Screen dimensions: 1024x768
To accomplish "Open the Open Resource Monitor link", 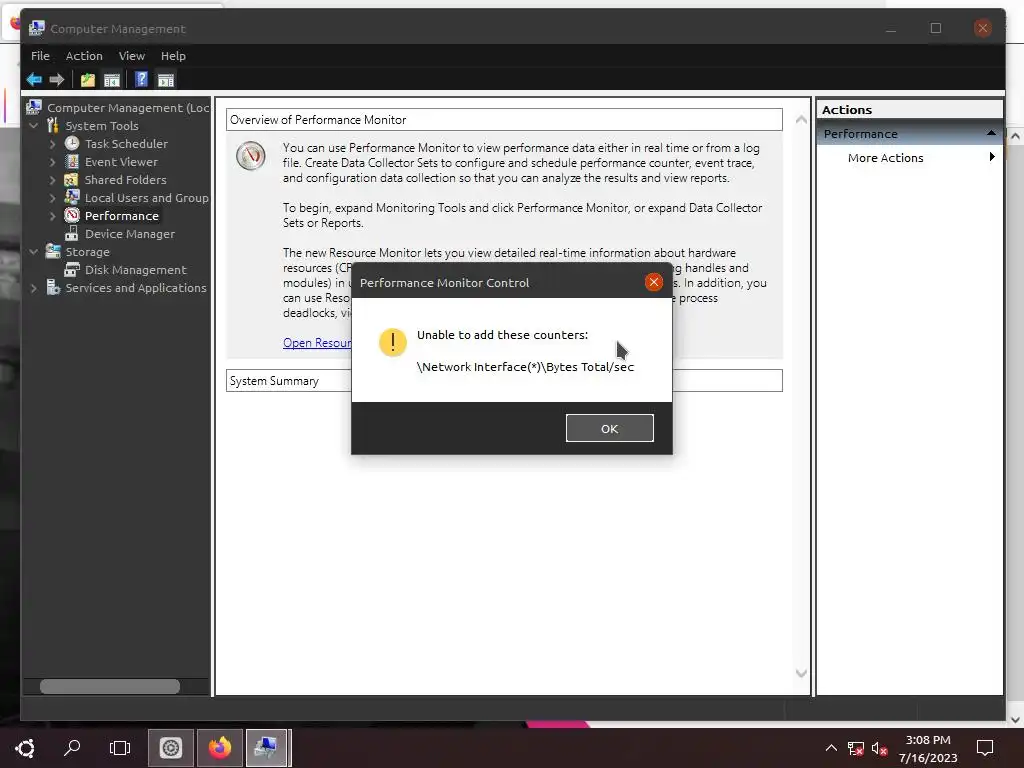I will [317, 342].
